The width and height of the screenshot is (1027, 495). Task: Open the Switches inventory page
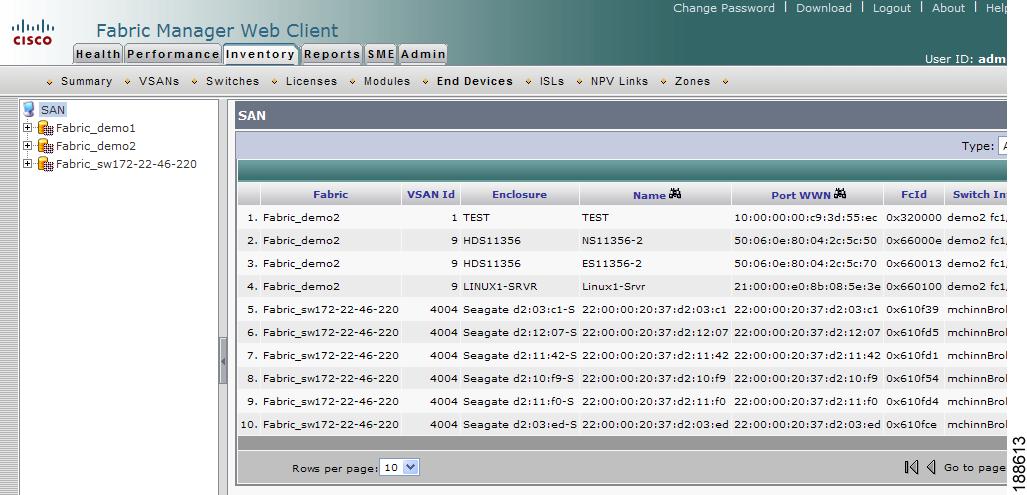coord(233,82)
